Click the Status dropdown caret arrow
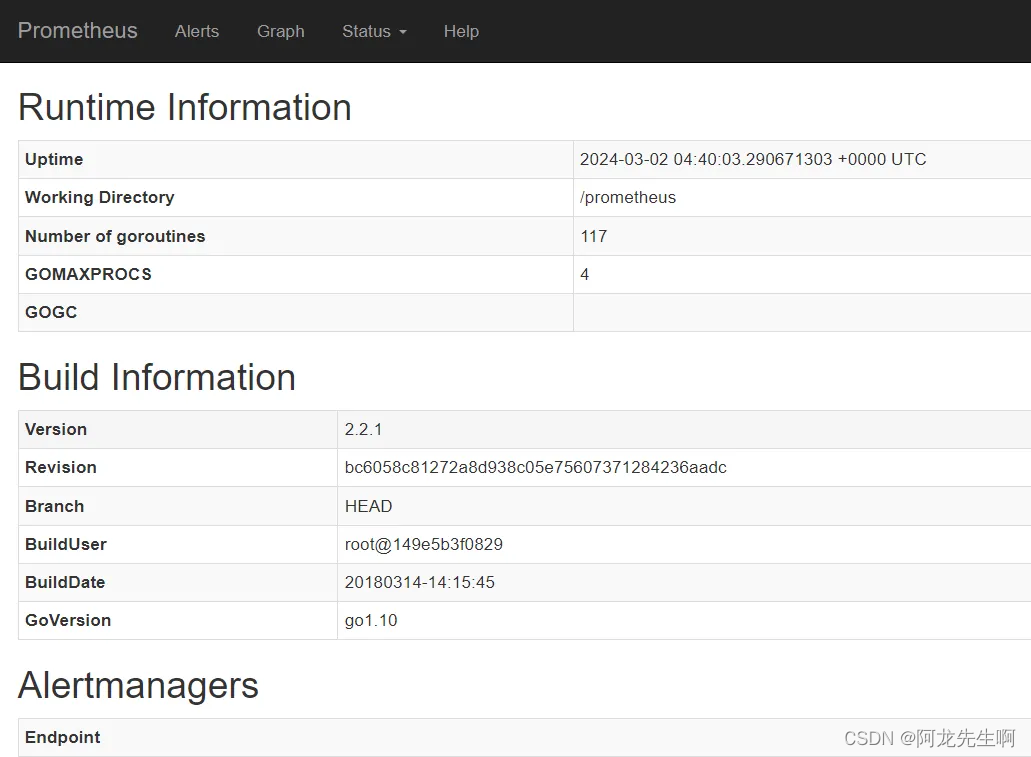 (x=402, y=33)
